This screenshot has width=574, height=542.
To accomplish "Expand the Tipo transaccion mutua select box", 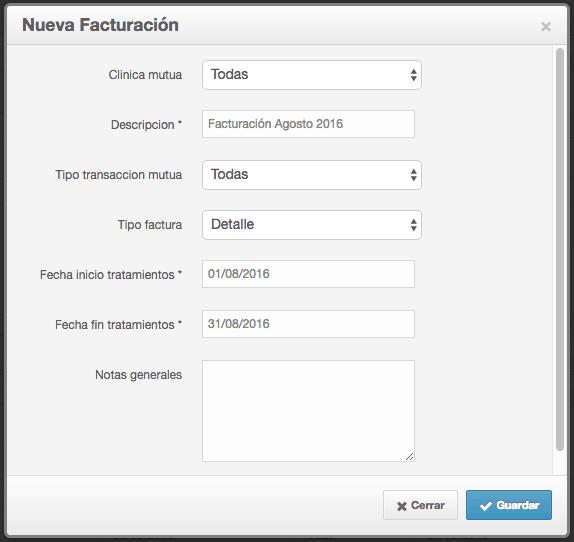I will (x=312, y=175).
